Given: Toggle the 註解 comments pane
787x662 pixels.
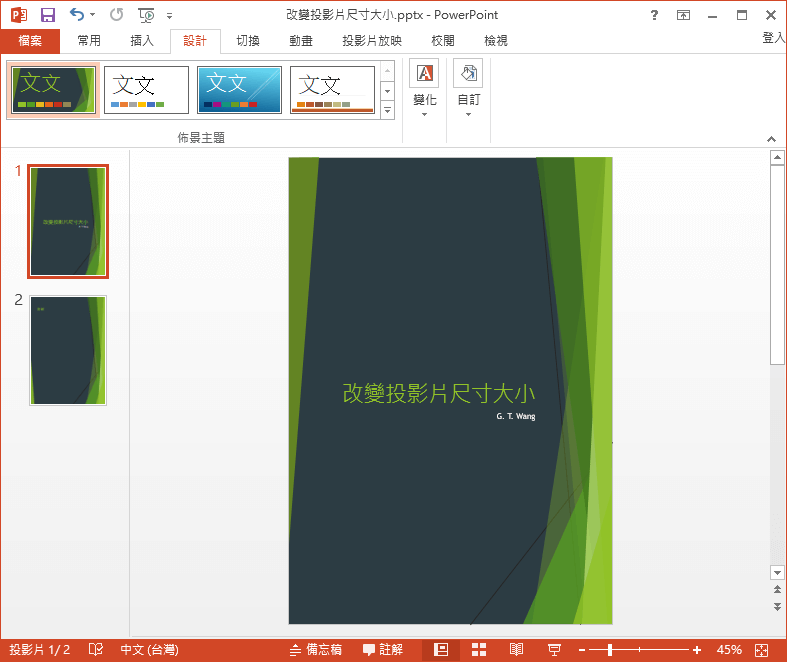Looking at the screenshot, I should click(x=383, y=650).
